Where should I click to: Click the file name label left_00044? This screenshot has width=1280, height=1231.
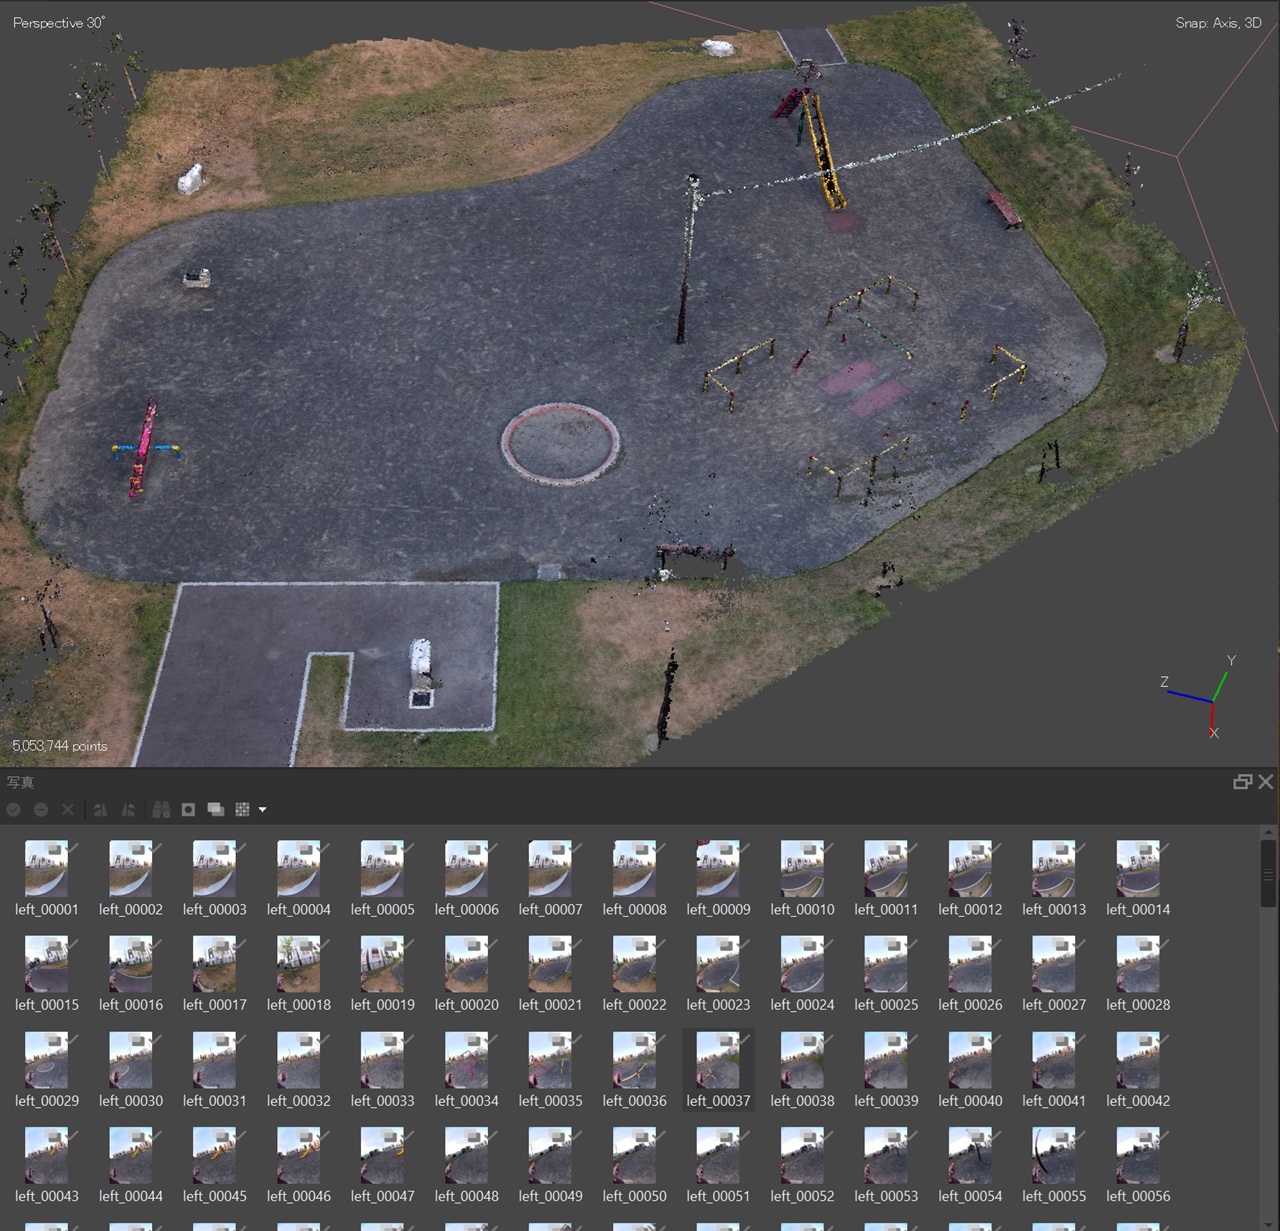pyautogui.click(x=130, y=1196)
